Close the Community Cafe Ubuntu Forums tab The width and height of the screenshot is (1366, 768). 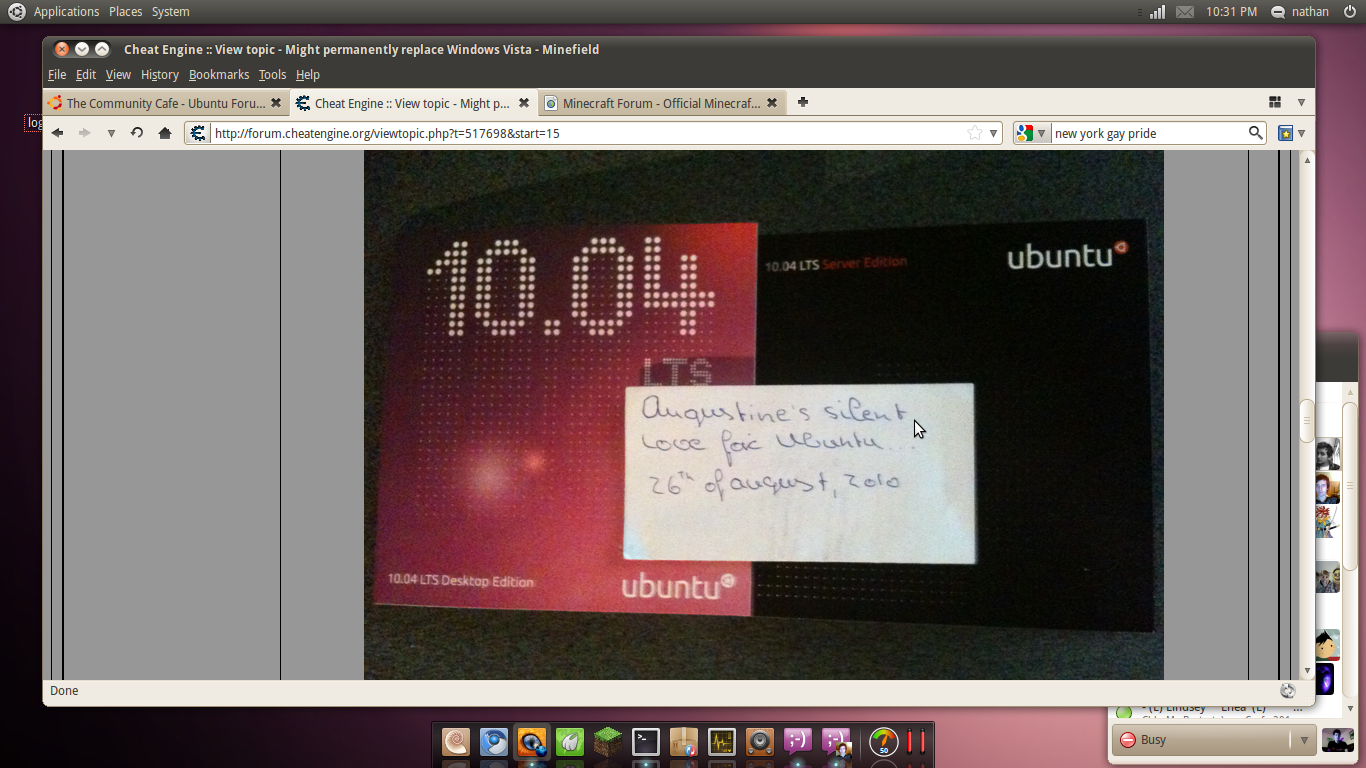coord(276,103)
